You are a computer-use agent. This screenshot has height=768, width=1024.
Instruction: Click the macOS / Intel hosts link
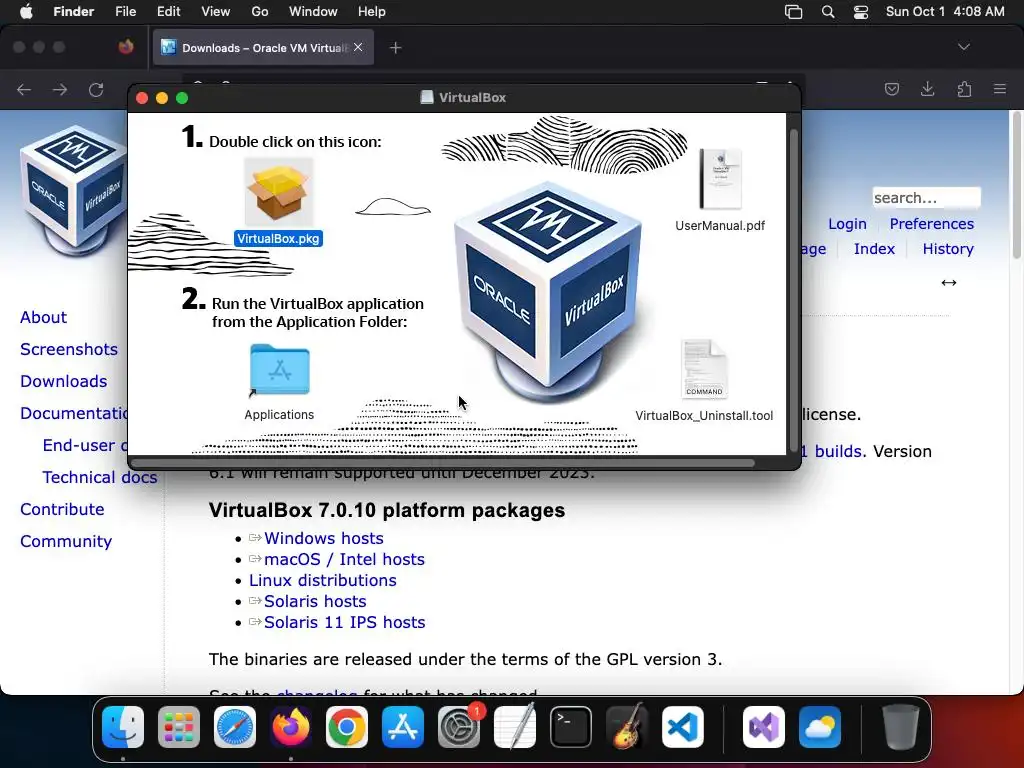(x=344, y=559)
